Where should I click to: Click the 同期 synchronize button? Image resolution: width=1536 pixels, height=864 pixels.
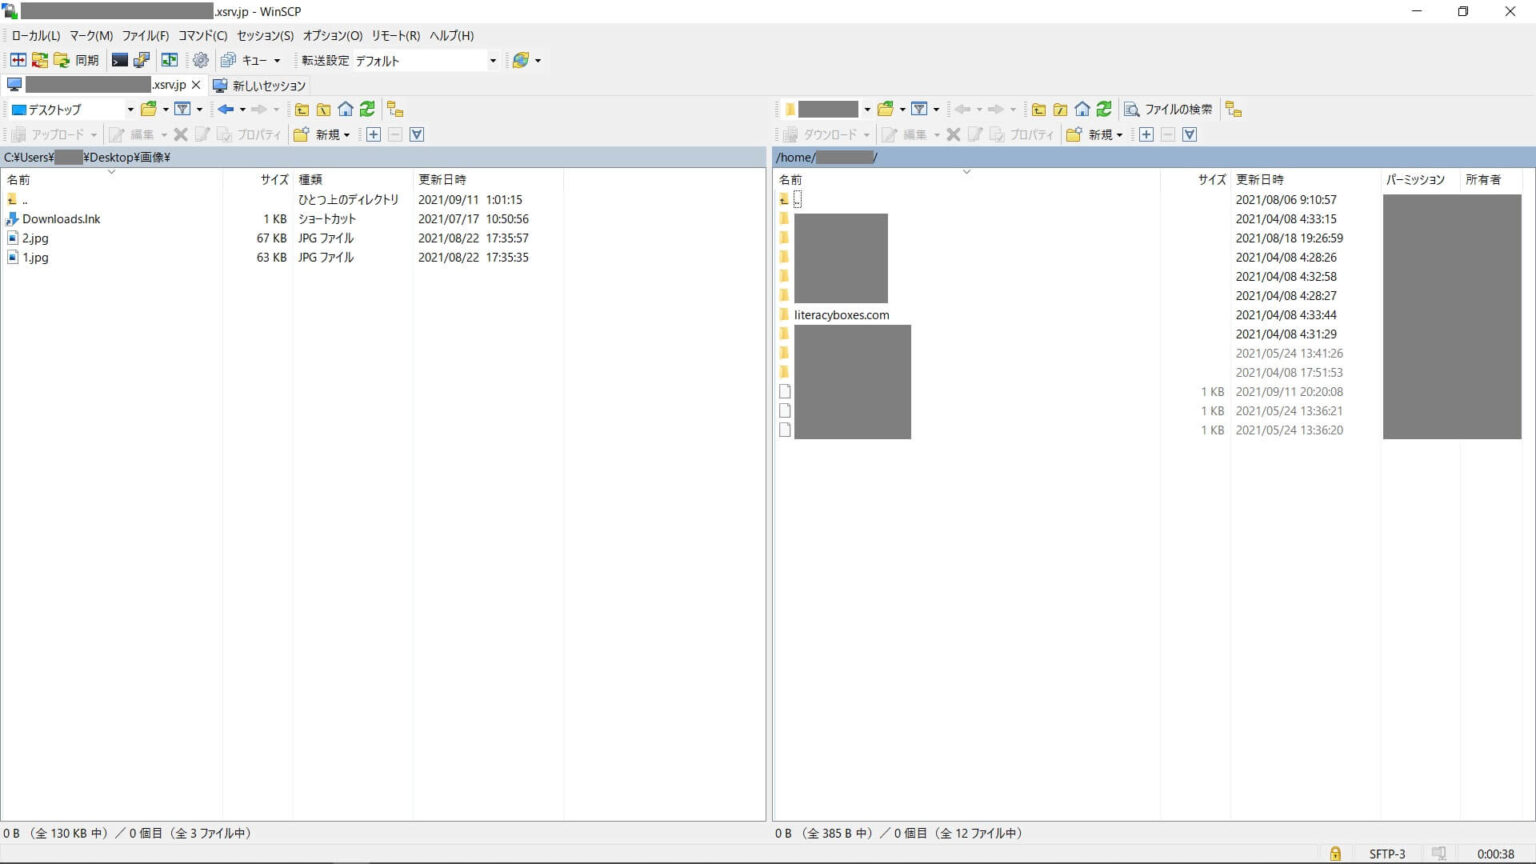coord(77,60)
